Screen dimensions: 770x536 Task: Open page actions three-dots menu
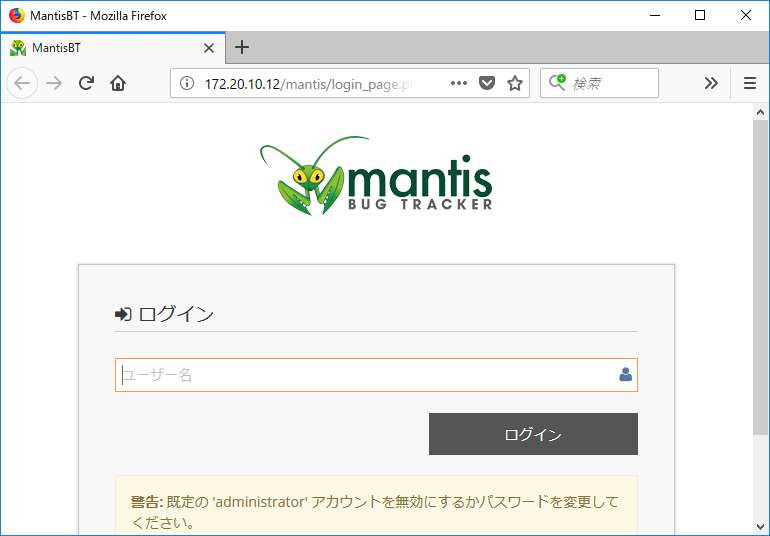(459, 84)
